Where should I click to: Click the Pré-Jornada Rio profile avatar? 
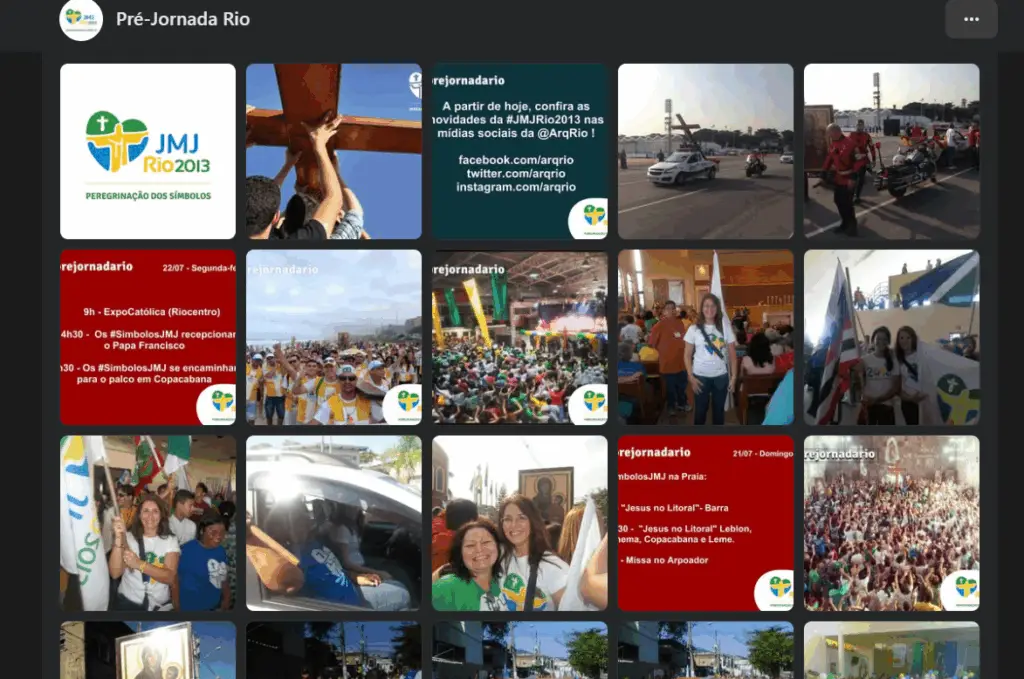[82, 18]
